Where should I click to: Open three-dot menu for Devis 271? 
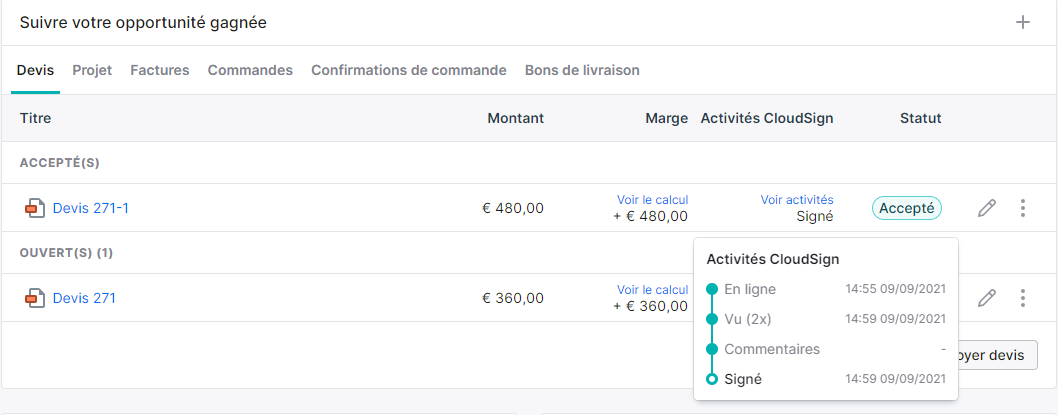click(1023, 298)
